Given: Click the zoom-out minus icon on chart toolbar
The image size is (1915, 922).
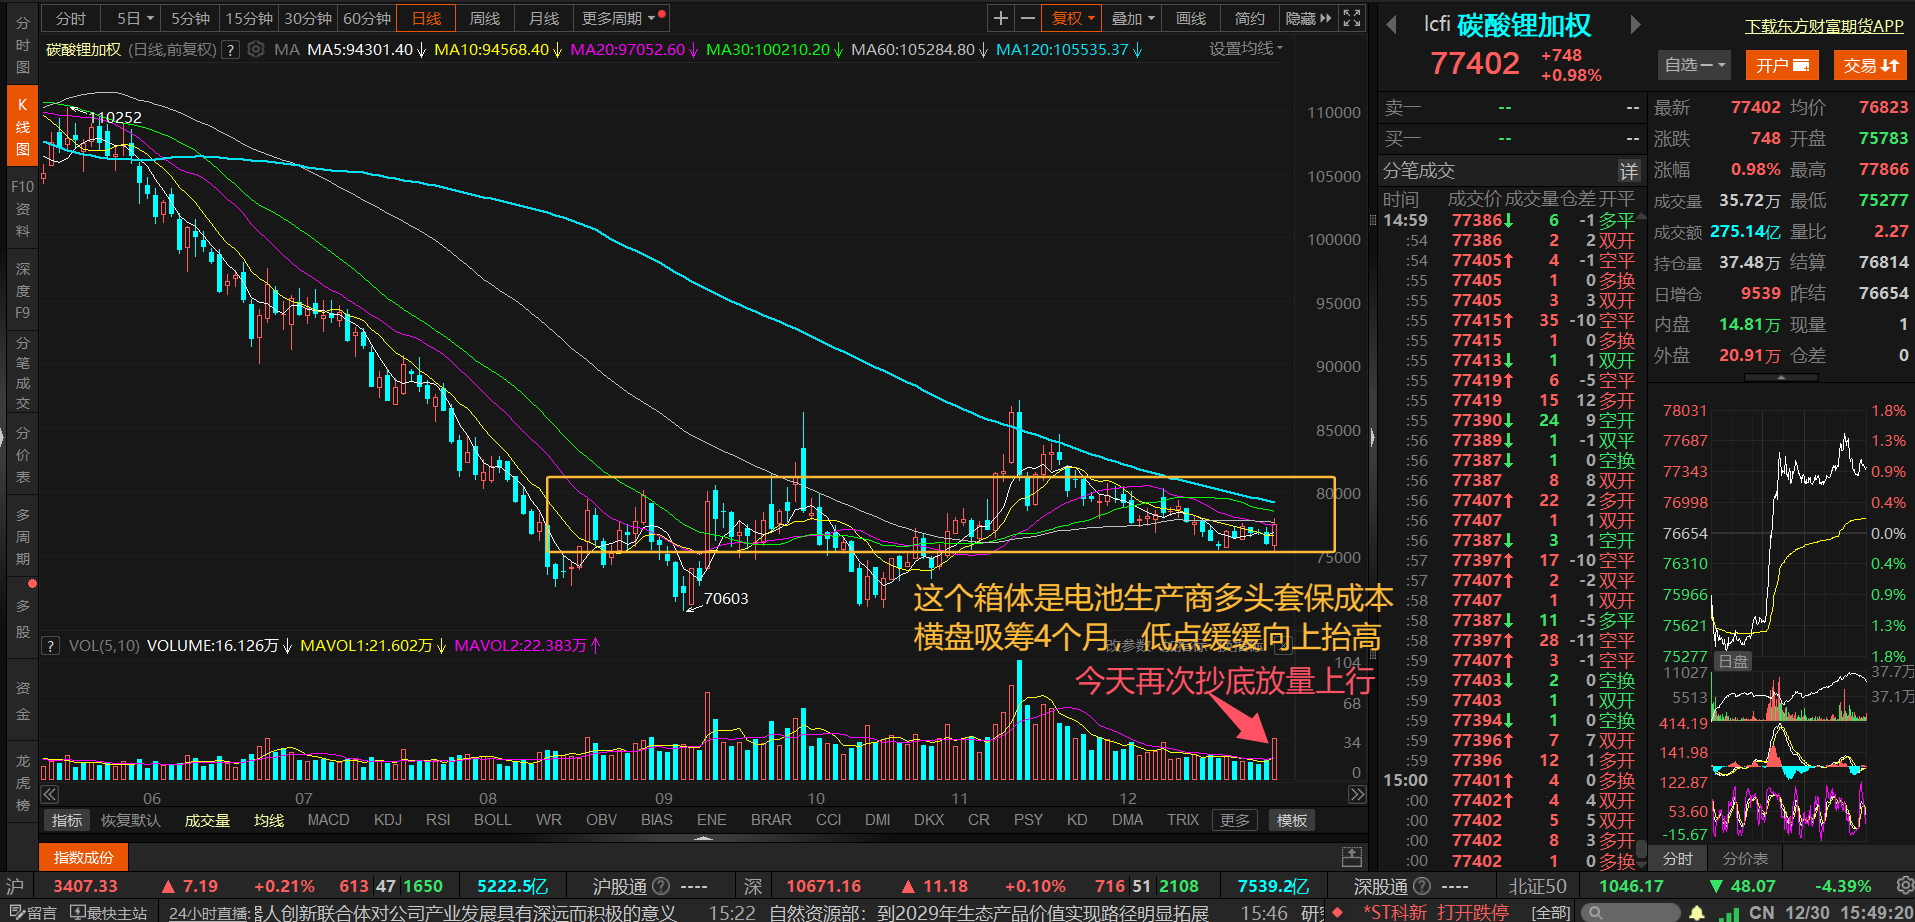Looking at the screenshot, I should [x=1027, y=18].
